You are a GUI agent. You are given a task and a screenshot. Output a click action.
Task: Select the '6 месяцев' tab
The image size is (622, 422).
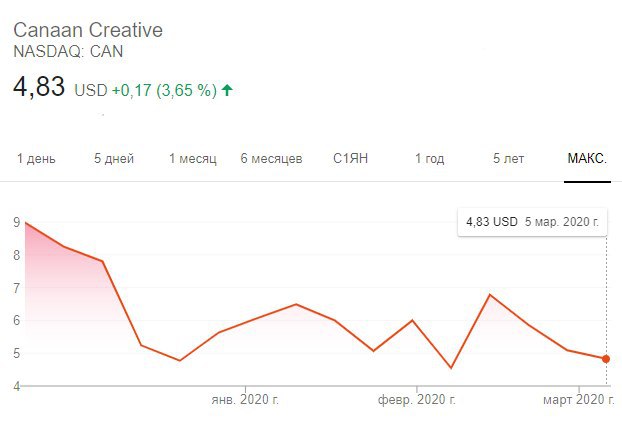pyautogui.click(x=271, y=160)
